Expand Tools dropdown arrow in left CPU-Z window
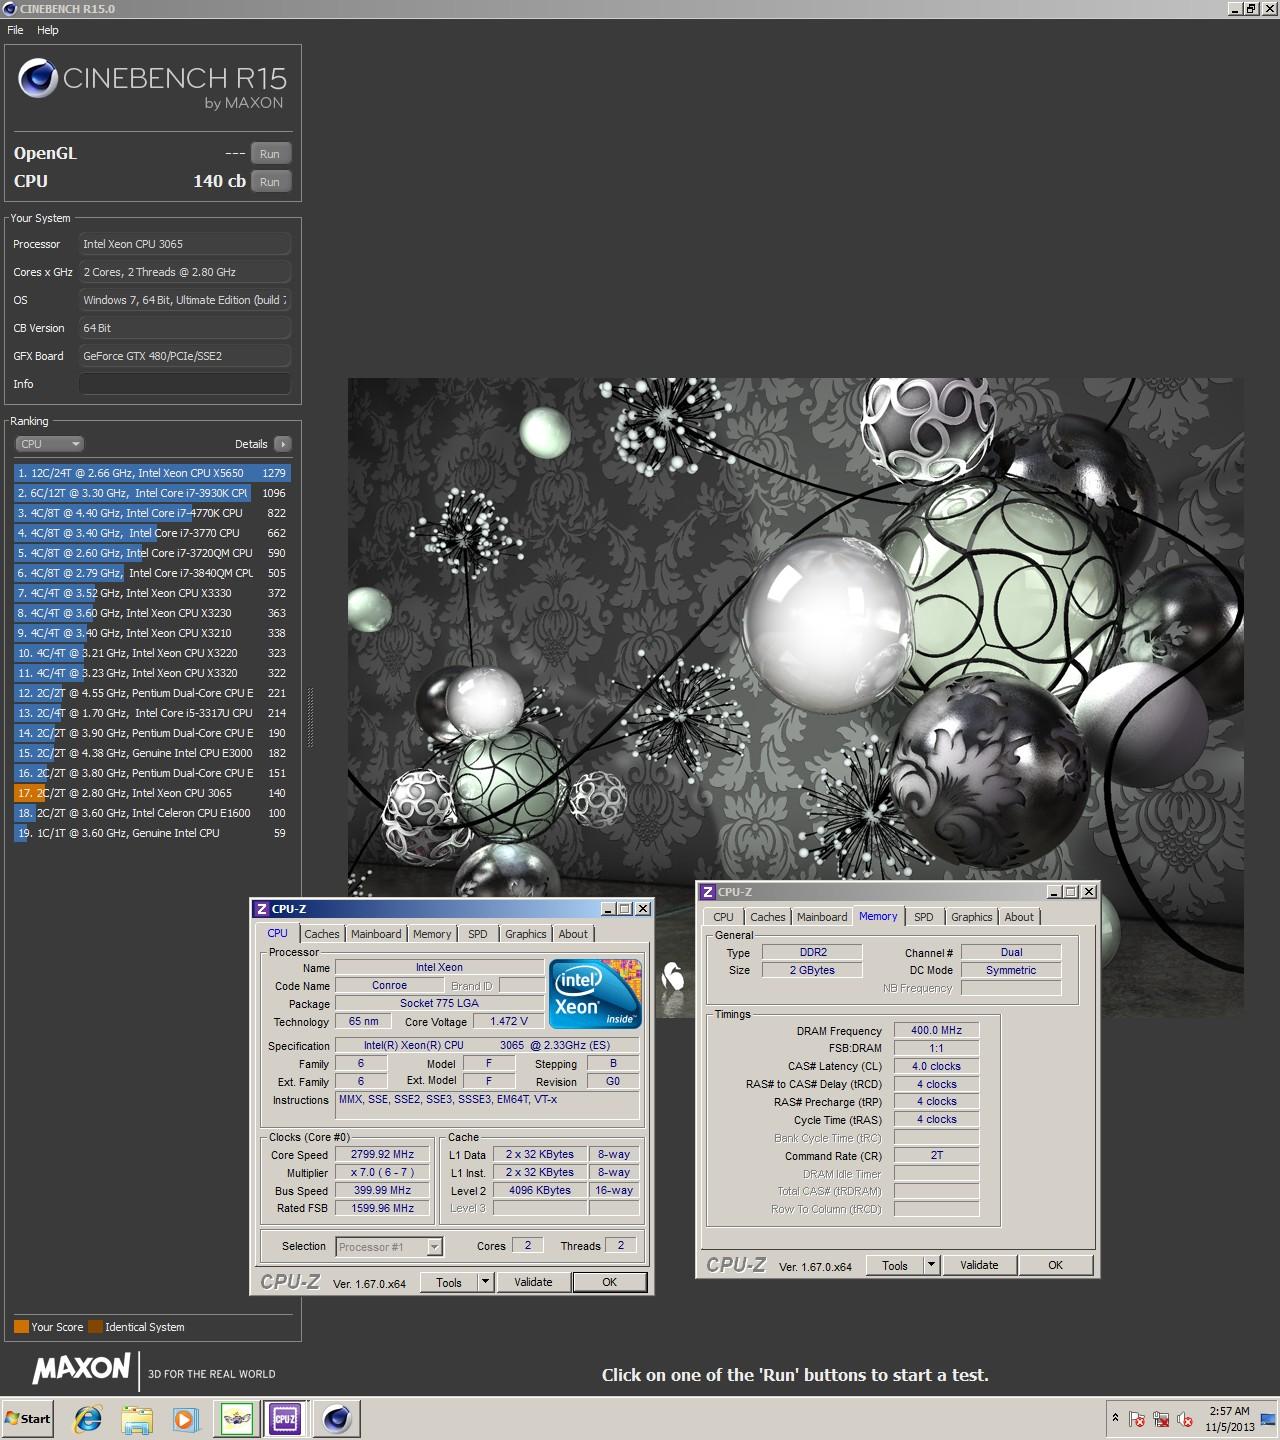 pos(486,1283)
